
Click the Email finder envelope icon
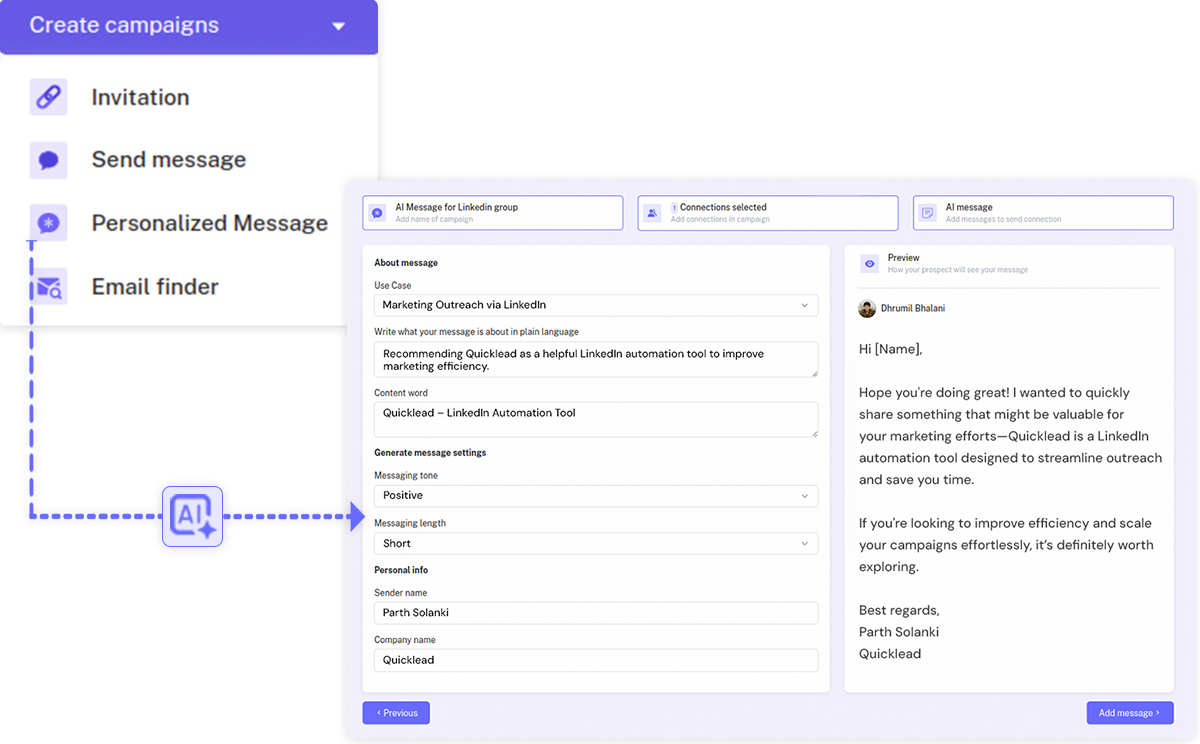(x=49, y=286)
